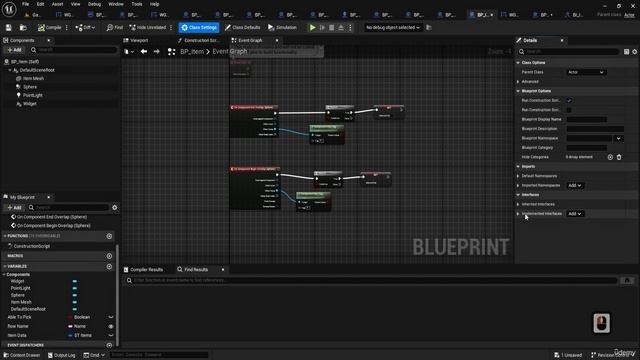Open Class Defaults
This screenshot has height=360, width=640.
tap(242, 27)
